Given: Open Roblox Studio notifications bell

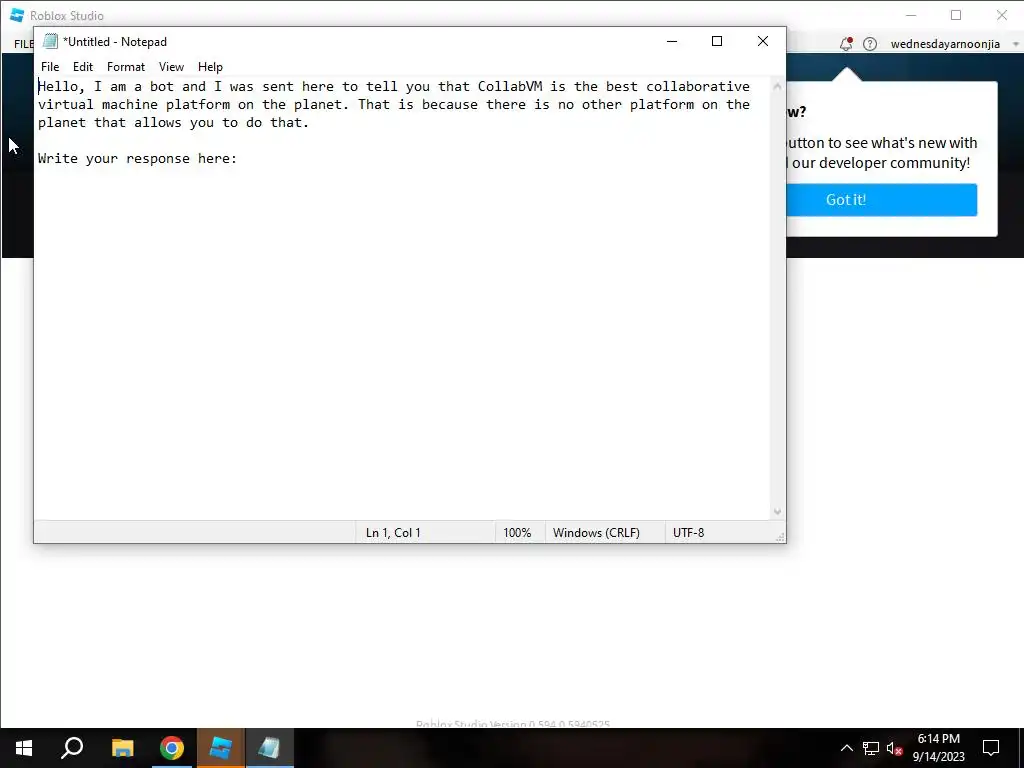Looking at the screenshot, I should (x=846, y=44).
